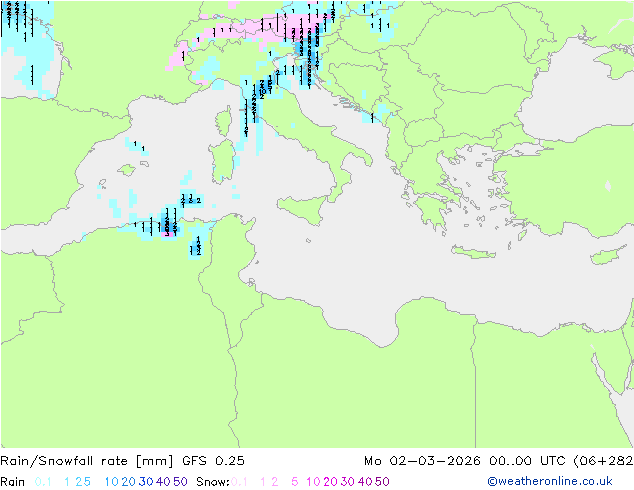Viewport: 634px width, 490px height.
Task: Click the 'Rain' legend label
Action: pyautogui.click(x=13, y=482)
